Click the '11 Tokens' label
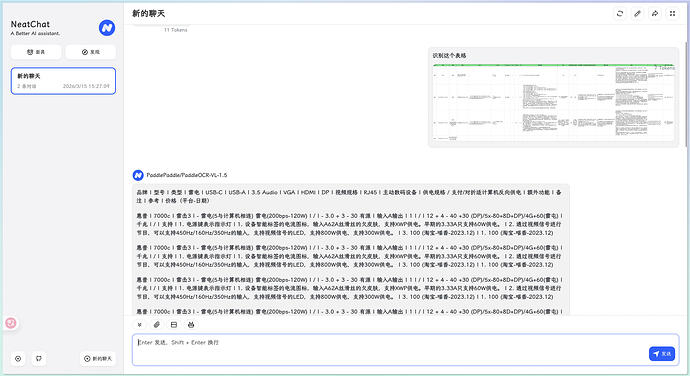 tap(176, 30)
